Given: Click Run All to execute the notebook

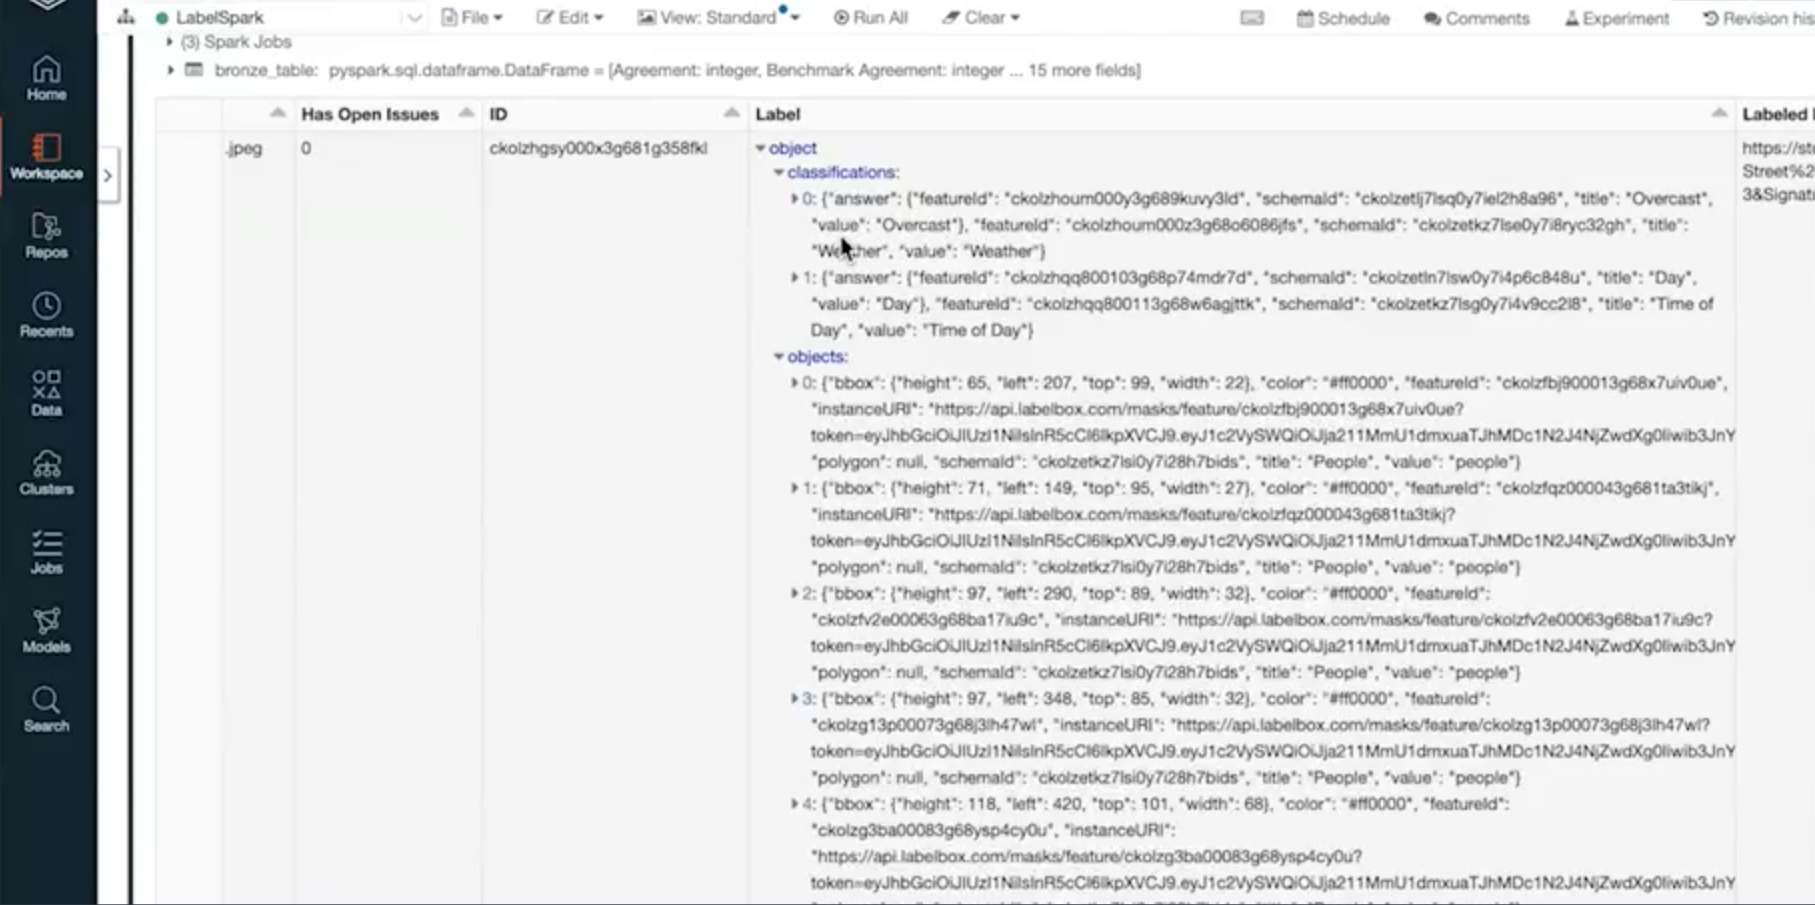Looking at the screenshot, I should [x=871, y=18].
